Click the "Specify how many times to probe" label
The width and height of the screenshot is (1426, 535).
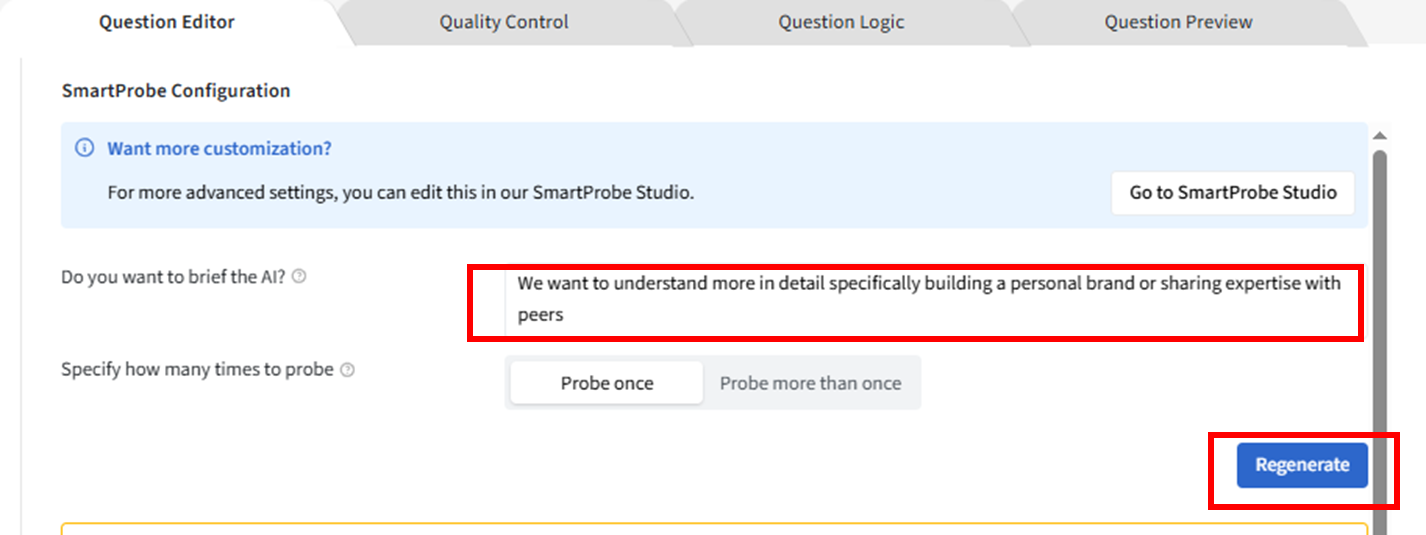click(x=197, y=370)
